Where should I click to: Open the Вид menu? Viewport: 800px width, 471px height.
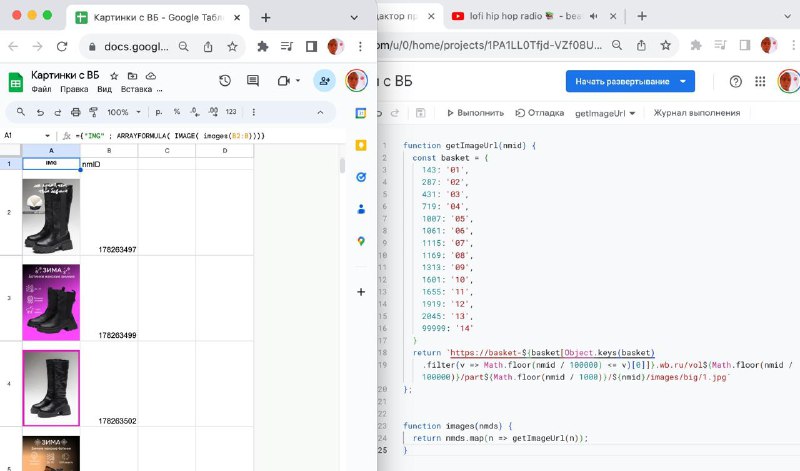(105, 89)
